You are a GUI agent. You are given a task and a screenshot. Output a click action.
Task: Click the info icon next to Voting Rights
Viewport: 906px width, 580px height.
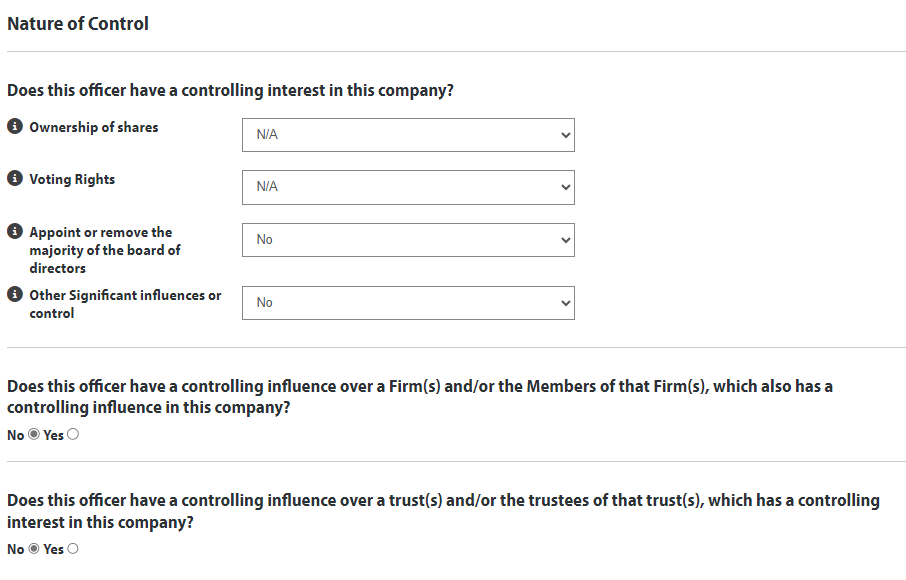14,179
